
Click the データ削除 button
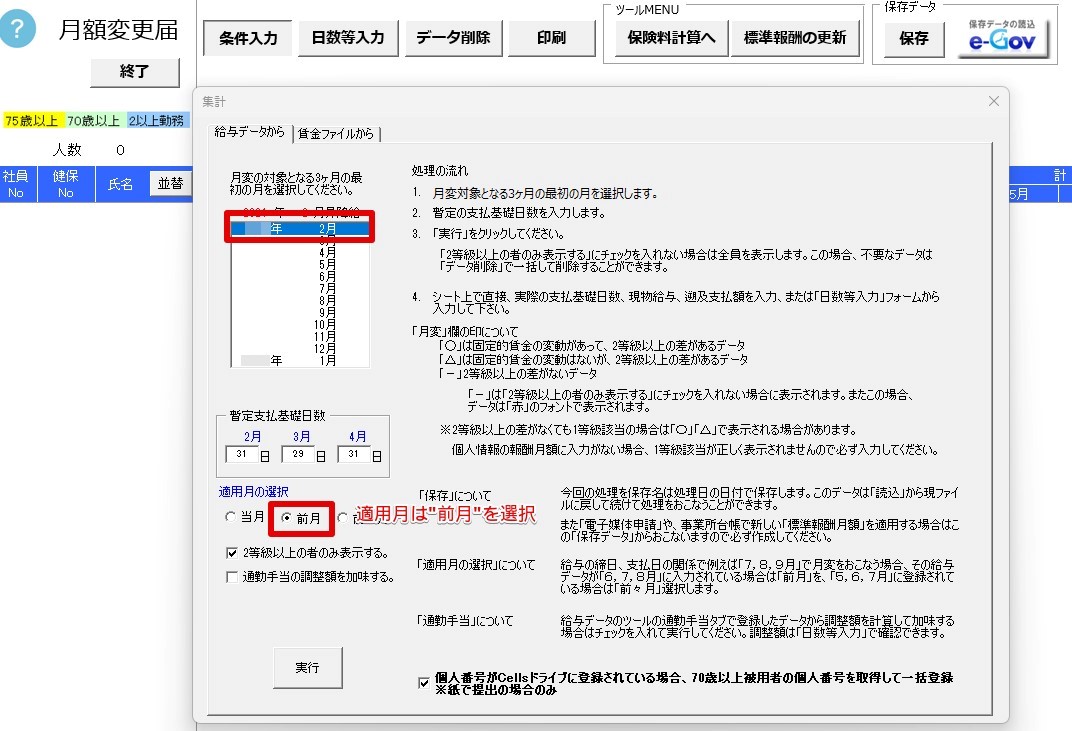coord(453,38)
